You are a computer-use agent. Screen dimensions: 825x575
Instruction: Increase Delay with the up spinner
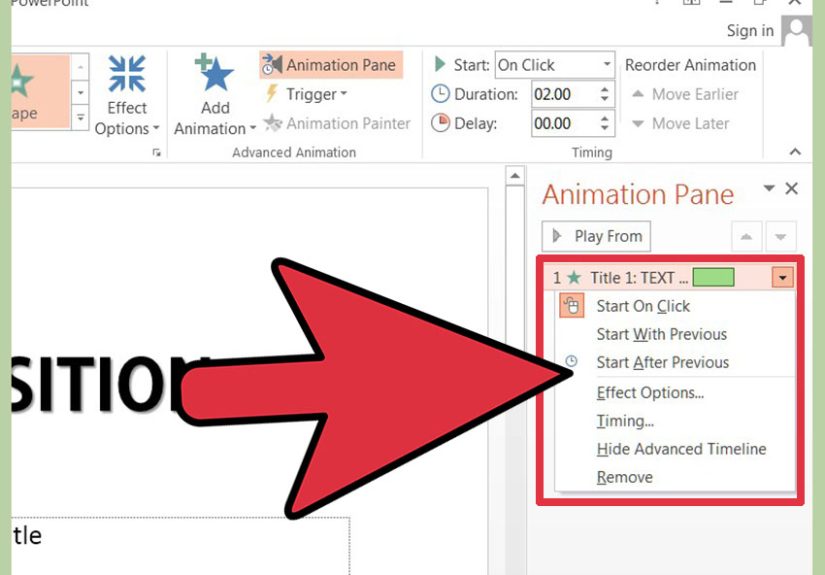point(605,118)
